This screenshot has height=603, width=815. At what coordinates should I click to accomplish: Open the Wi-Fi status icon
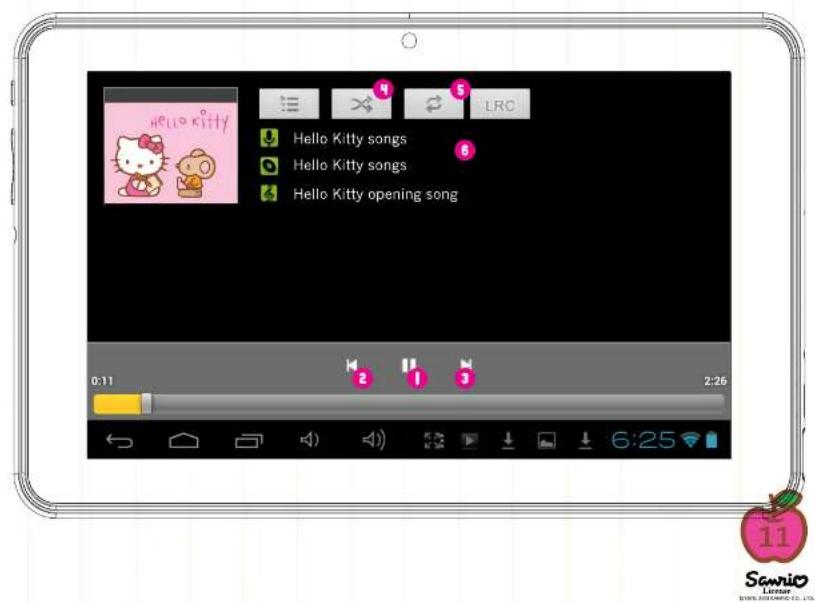(690, 441)
